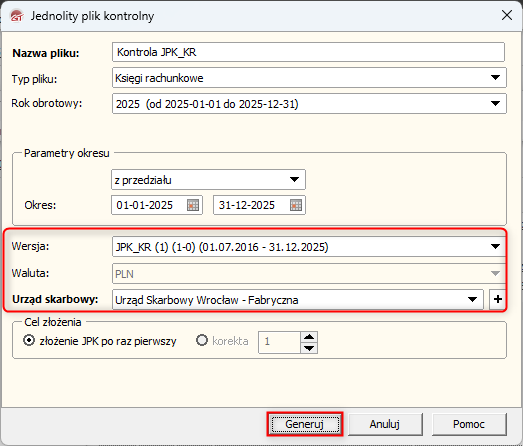
Task: Expand the Typ pliku dropdown
Action: click(495, 77)
